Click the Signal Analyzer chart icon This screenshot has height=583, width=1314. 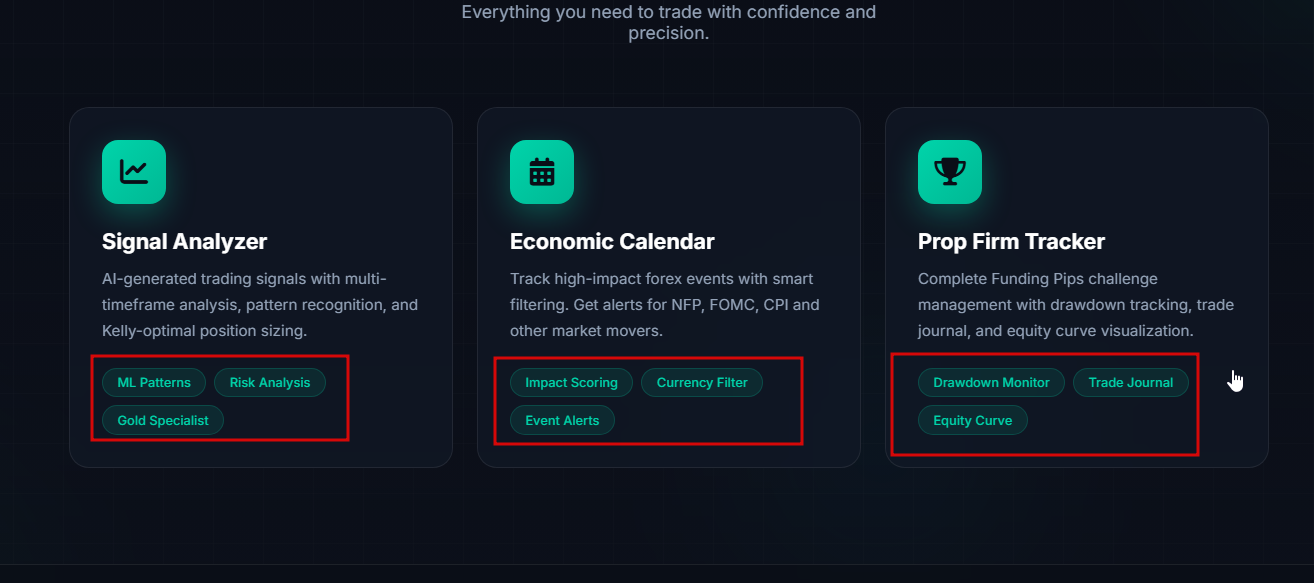pyautogui.click(x=134, y=172)
